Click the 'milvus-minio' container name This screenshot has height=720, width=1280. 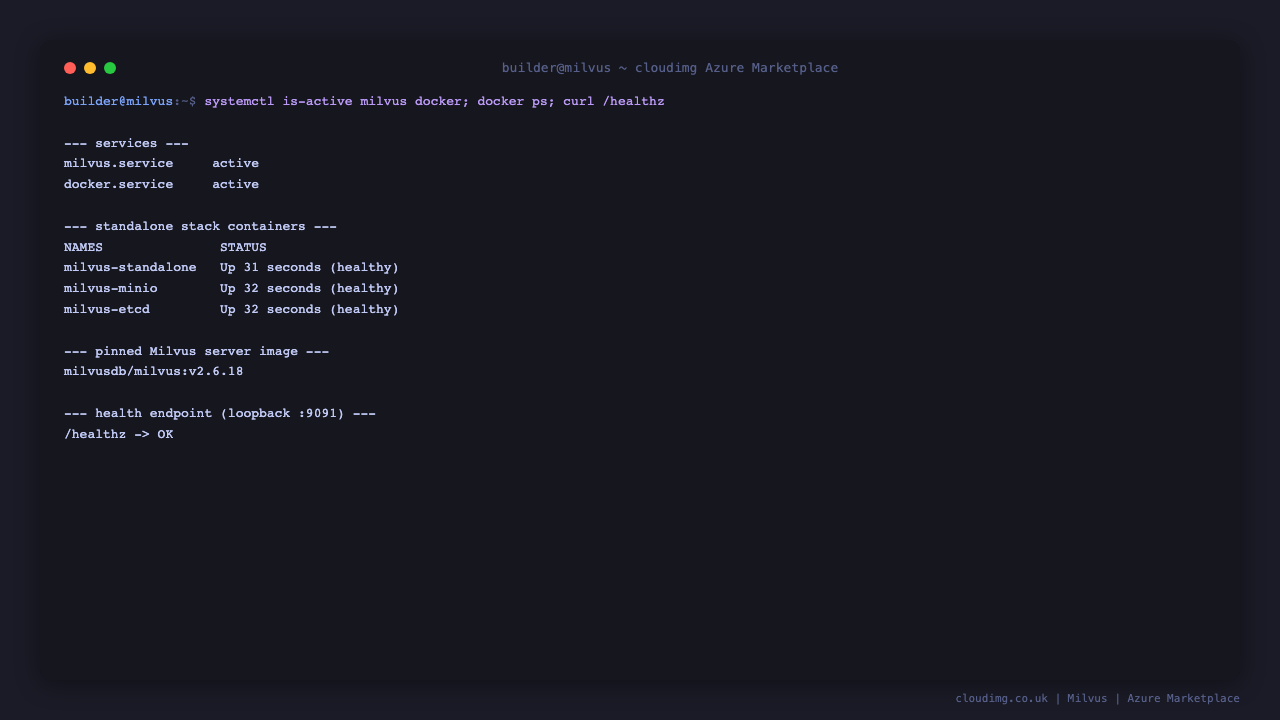(x=110, y=288)
